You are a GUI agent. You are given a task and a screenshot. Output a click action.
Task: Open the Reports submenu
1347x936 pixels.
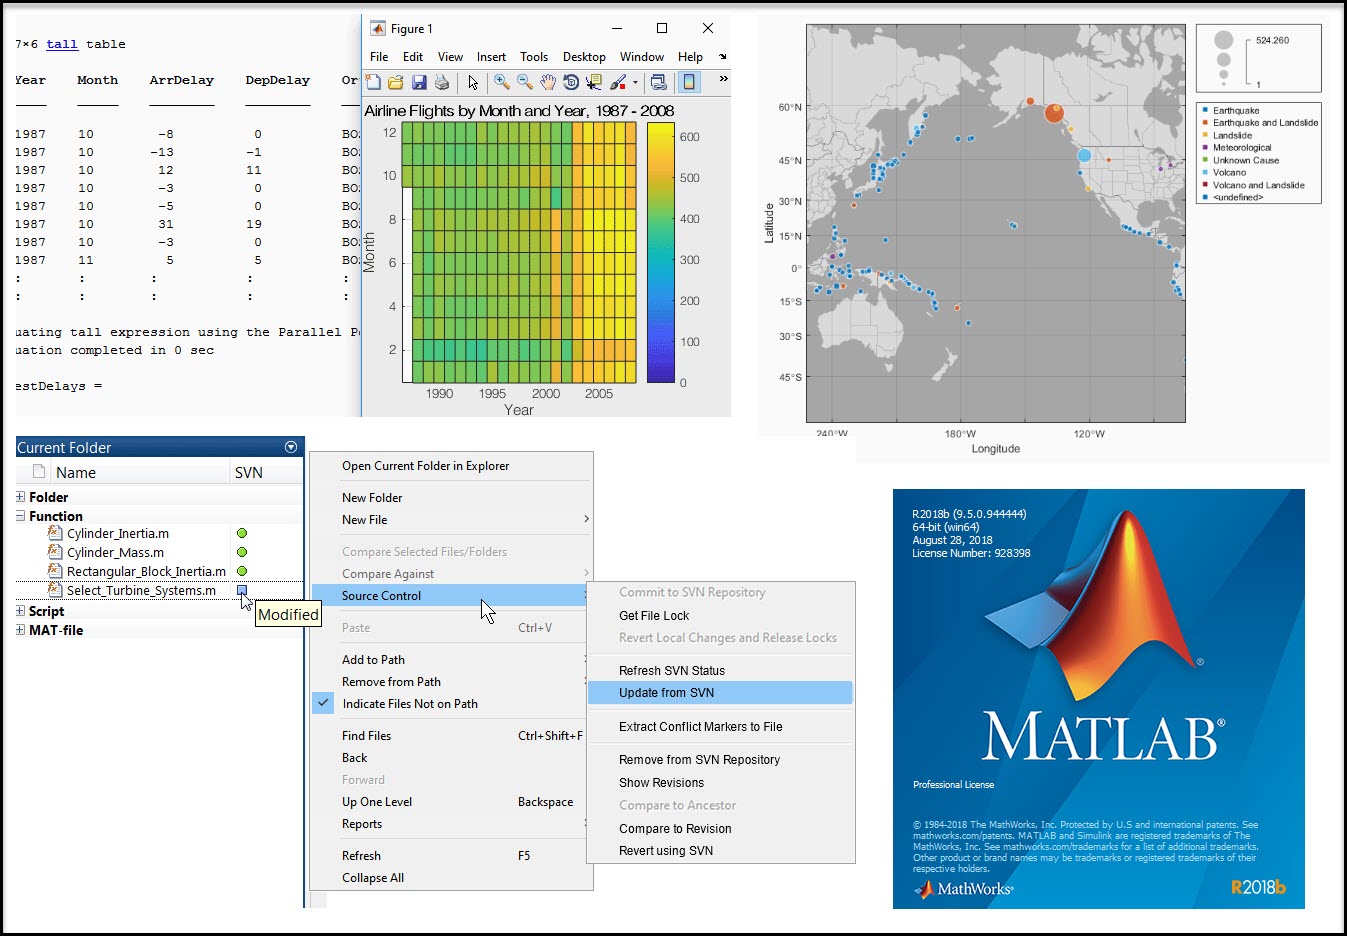pyautogui.click(x=451, y=824)
